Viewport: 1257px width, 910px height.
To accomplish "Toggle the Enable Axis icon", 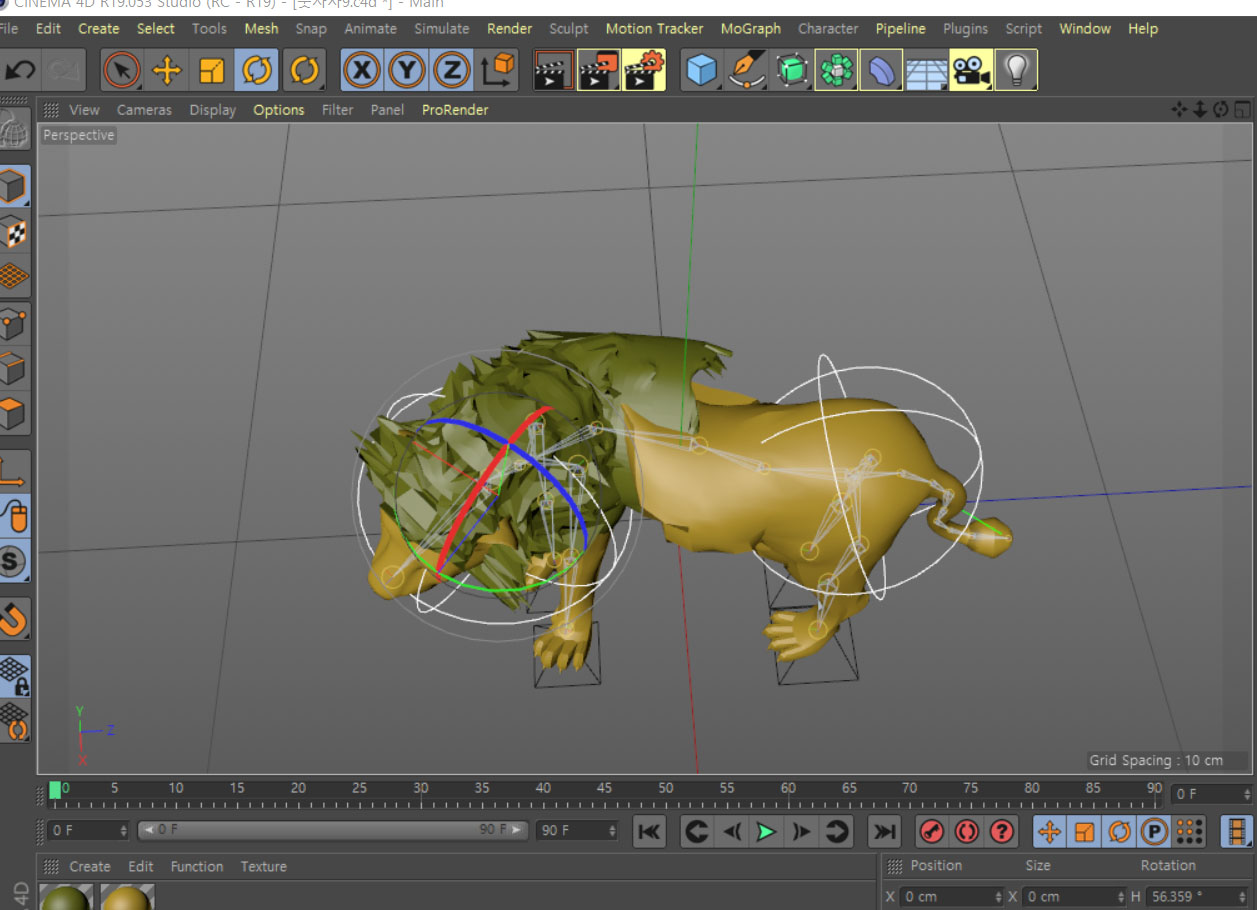I will (14, 471).
